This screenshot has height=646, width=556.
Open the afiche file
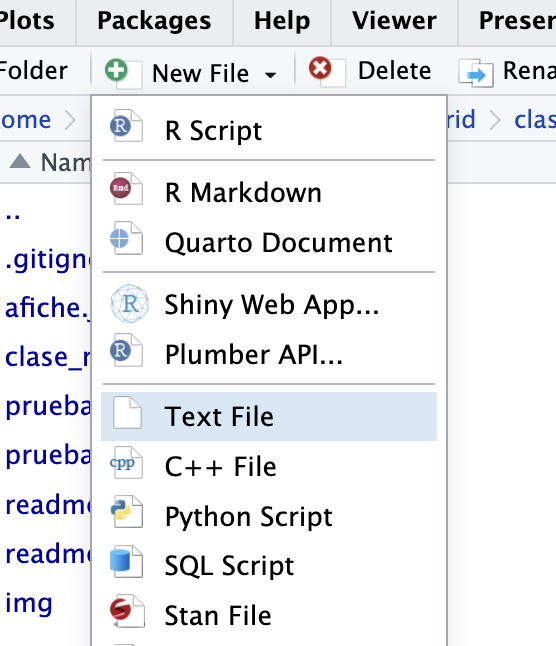coord(48,308)
